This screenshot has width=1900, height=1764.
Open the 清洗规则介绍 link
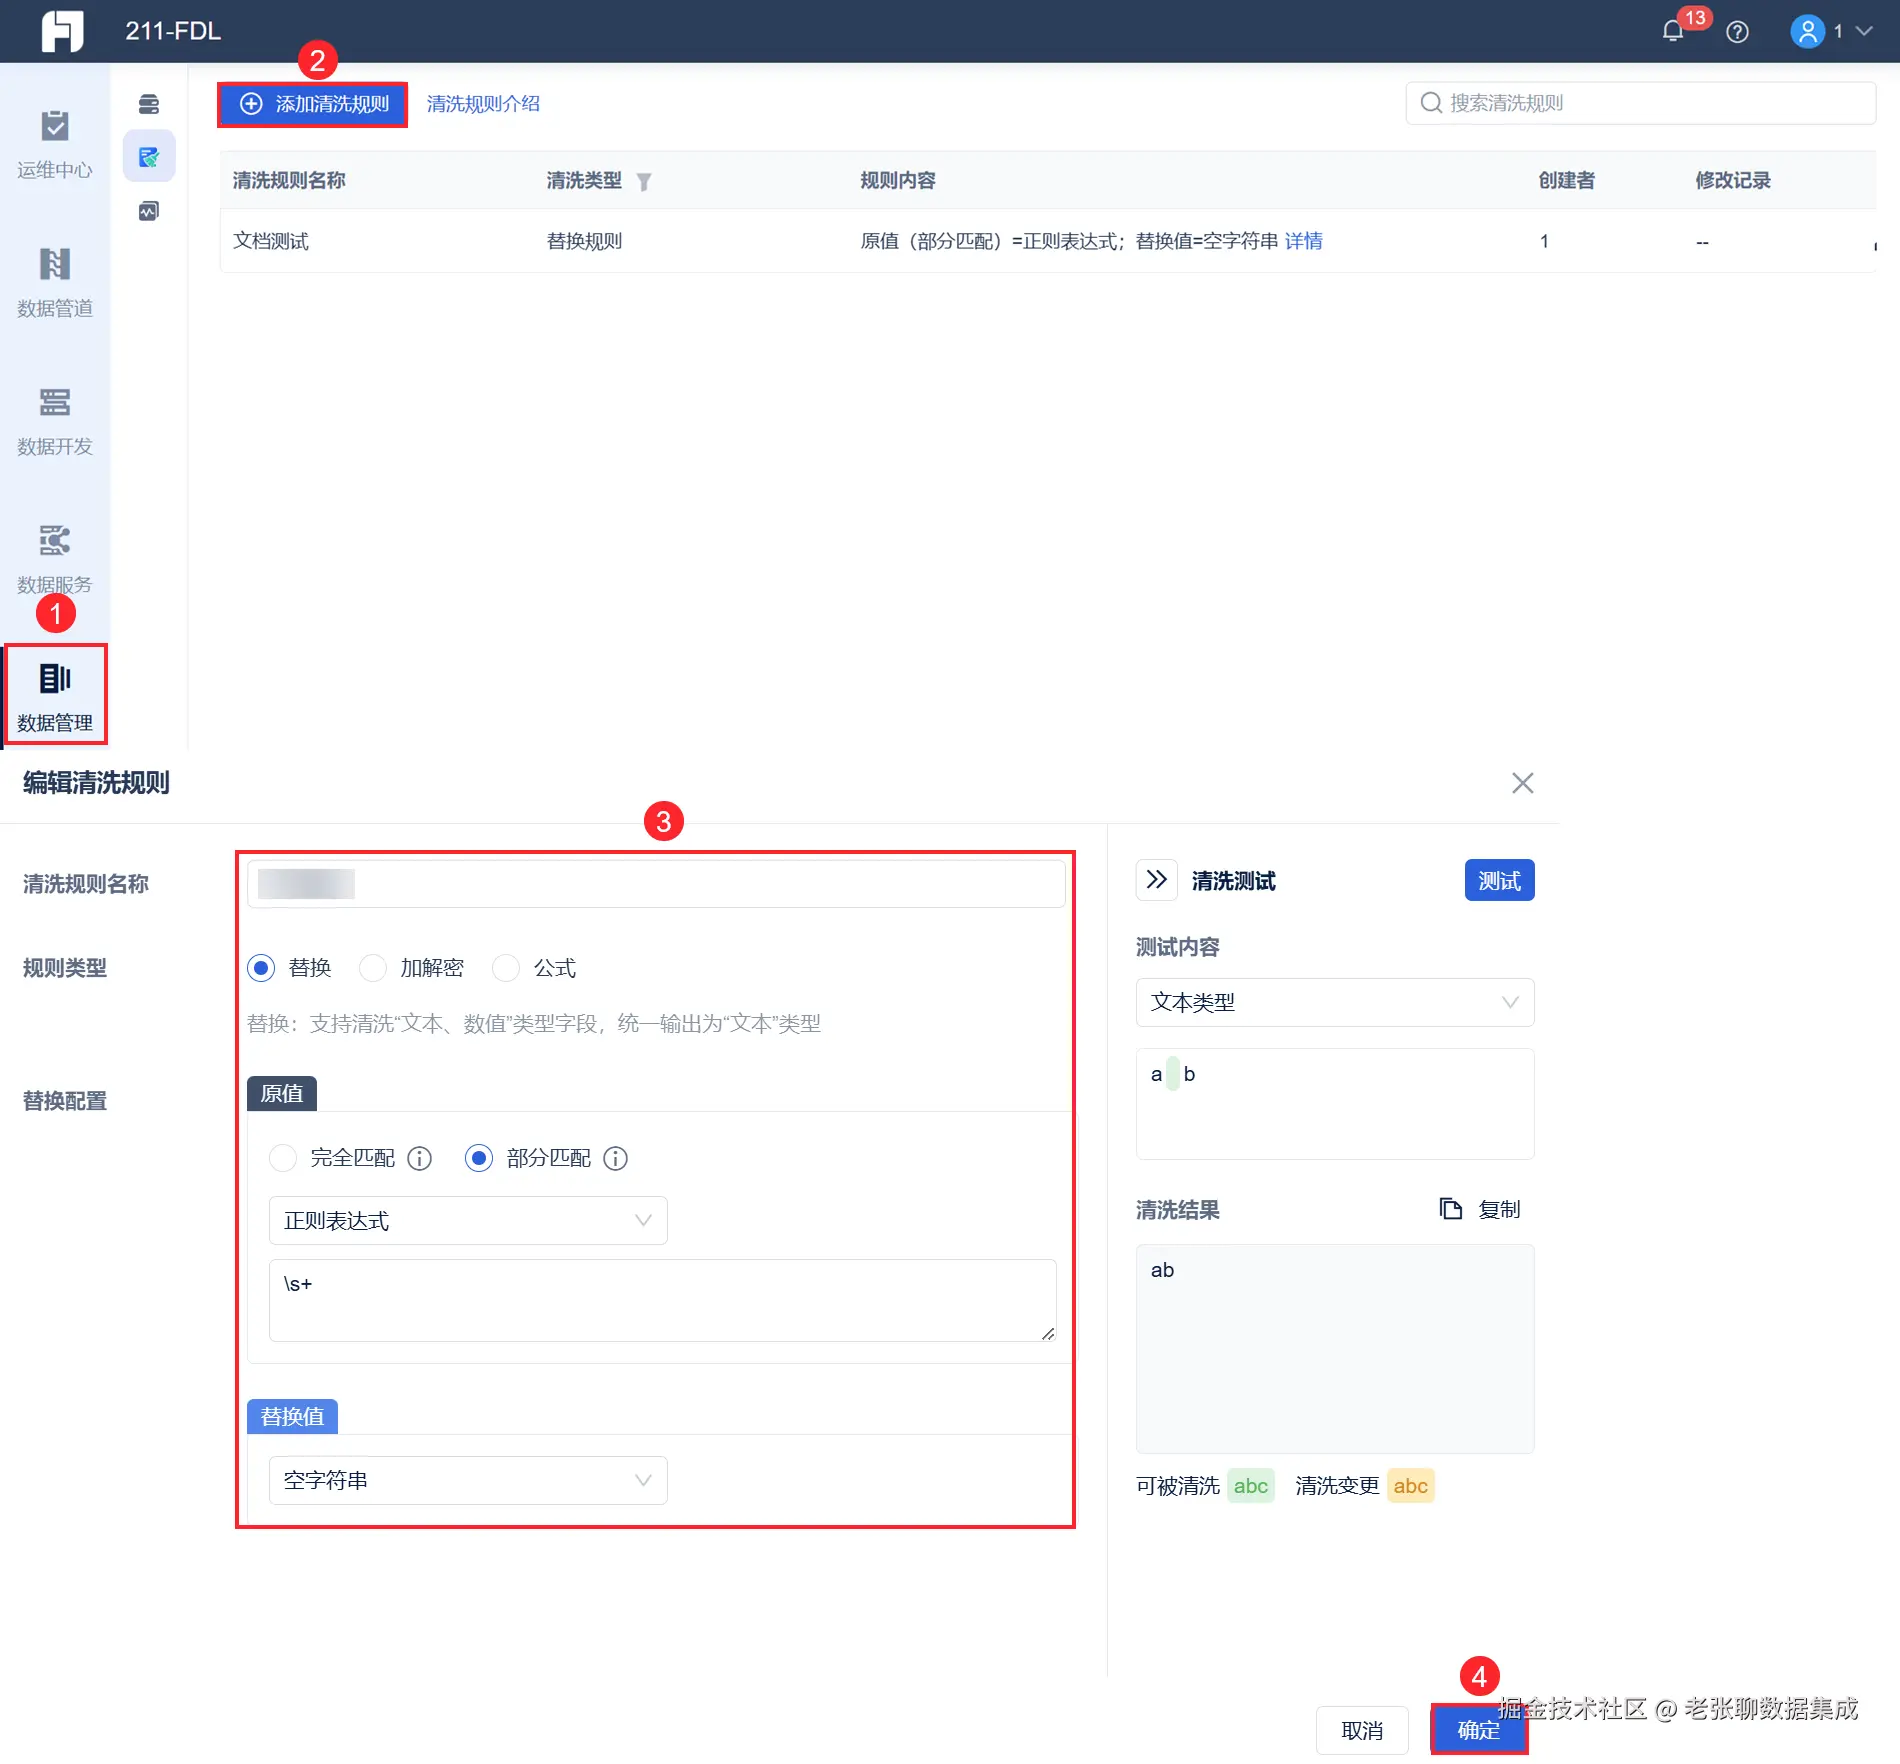483,104
